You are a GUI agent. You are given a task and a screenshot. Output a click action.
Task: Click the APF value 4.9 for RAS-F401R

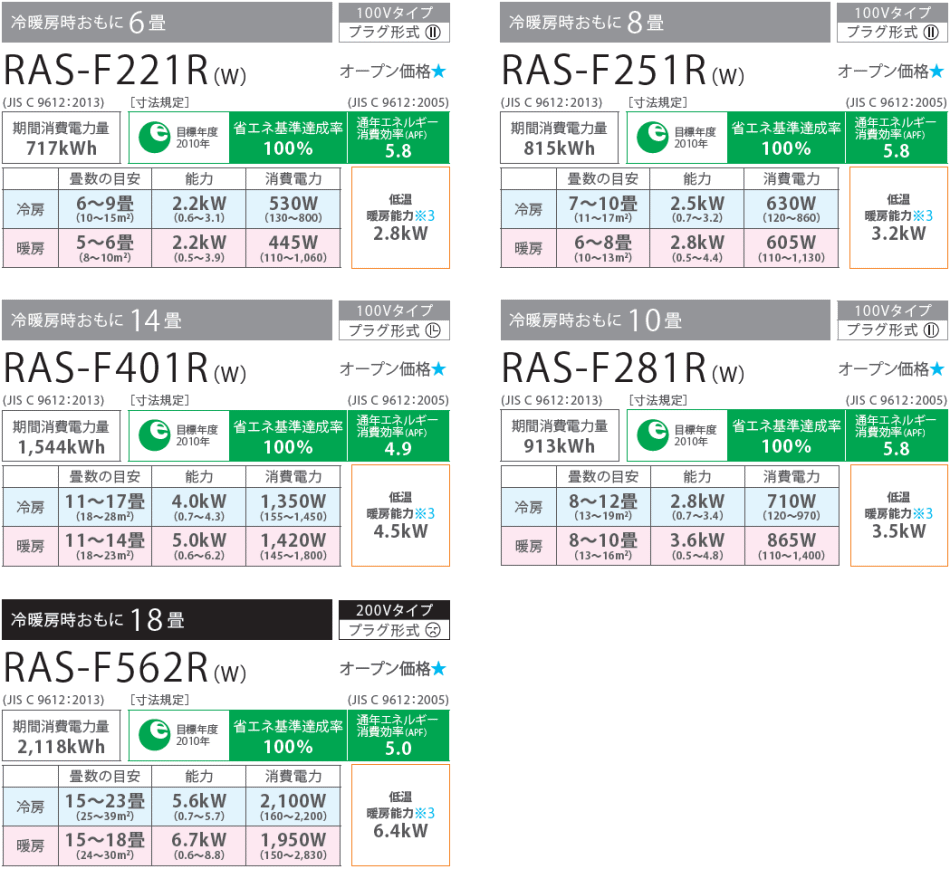[398, 449]
